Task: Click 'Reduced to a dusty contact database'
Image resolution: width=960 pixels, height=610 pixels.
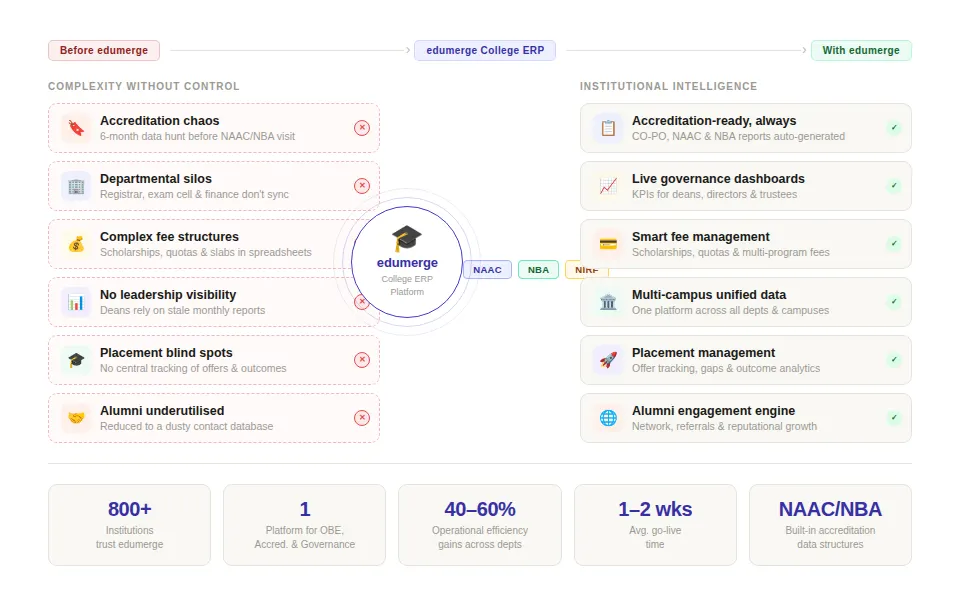Action: pos(187,426)
